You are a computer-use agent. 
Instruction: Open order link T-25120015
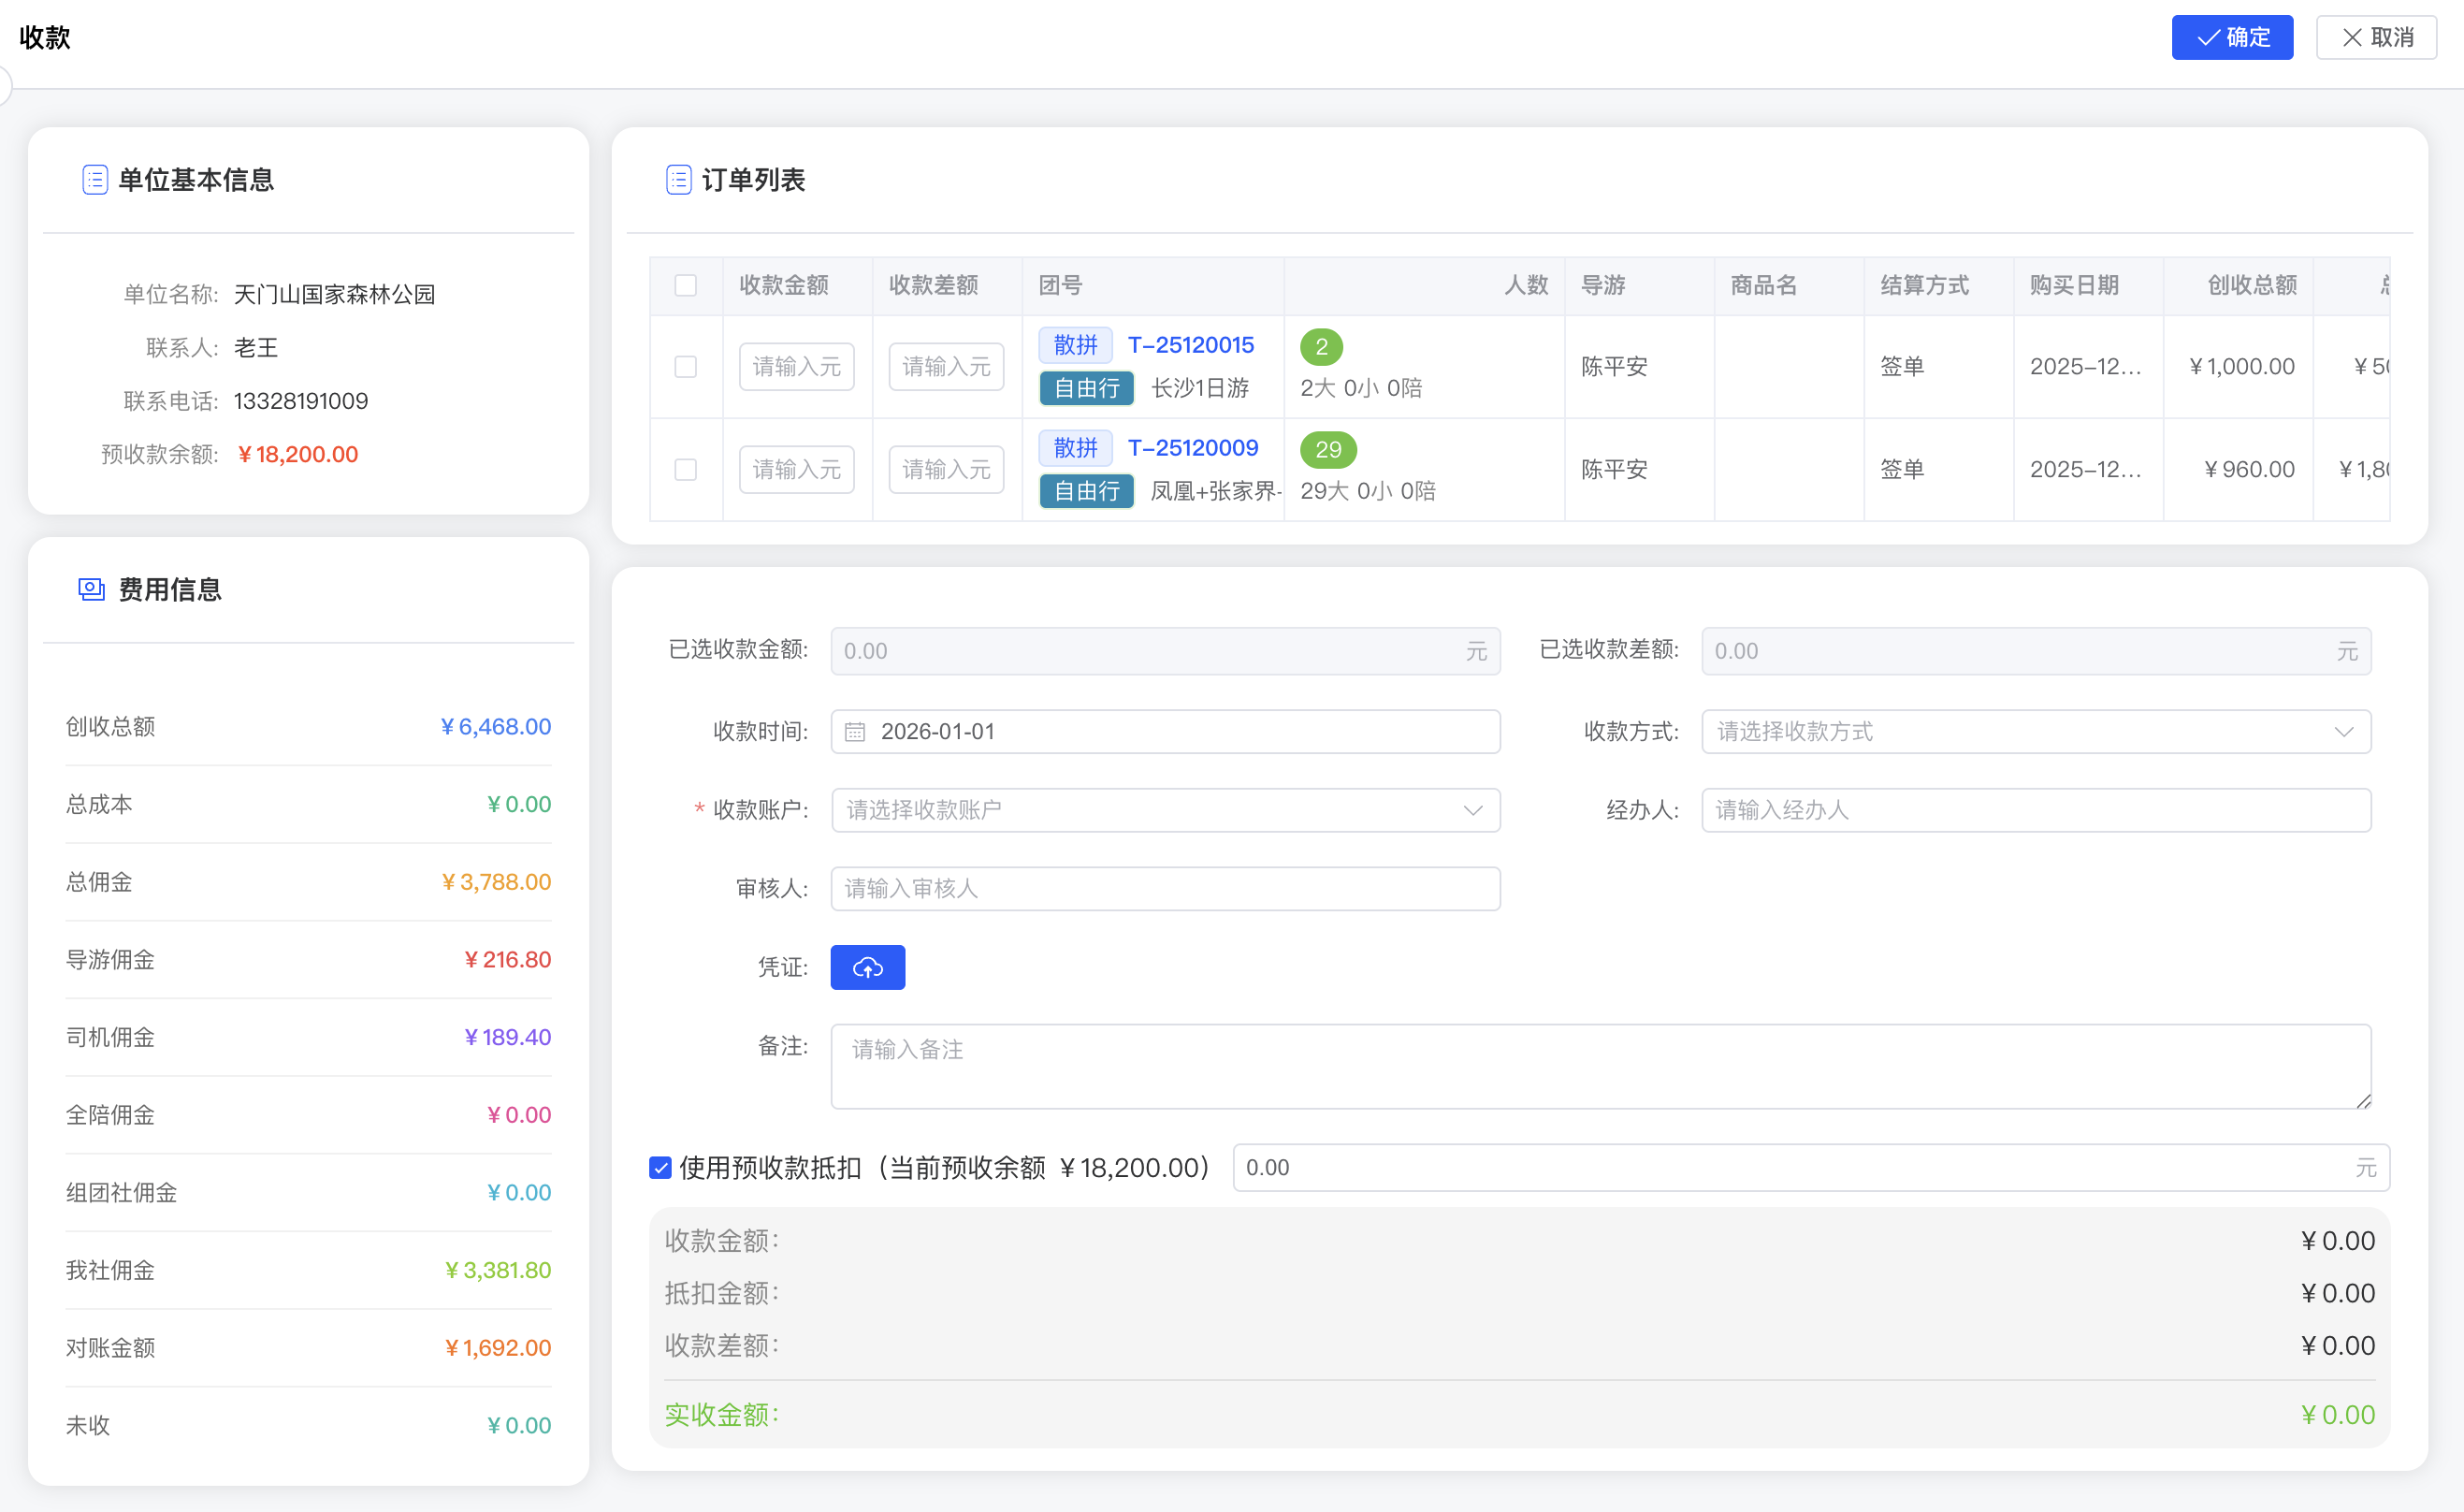1190,344
